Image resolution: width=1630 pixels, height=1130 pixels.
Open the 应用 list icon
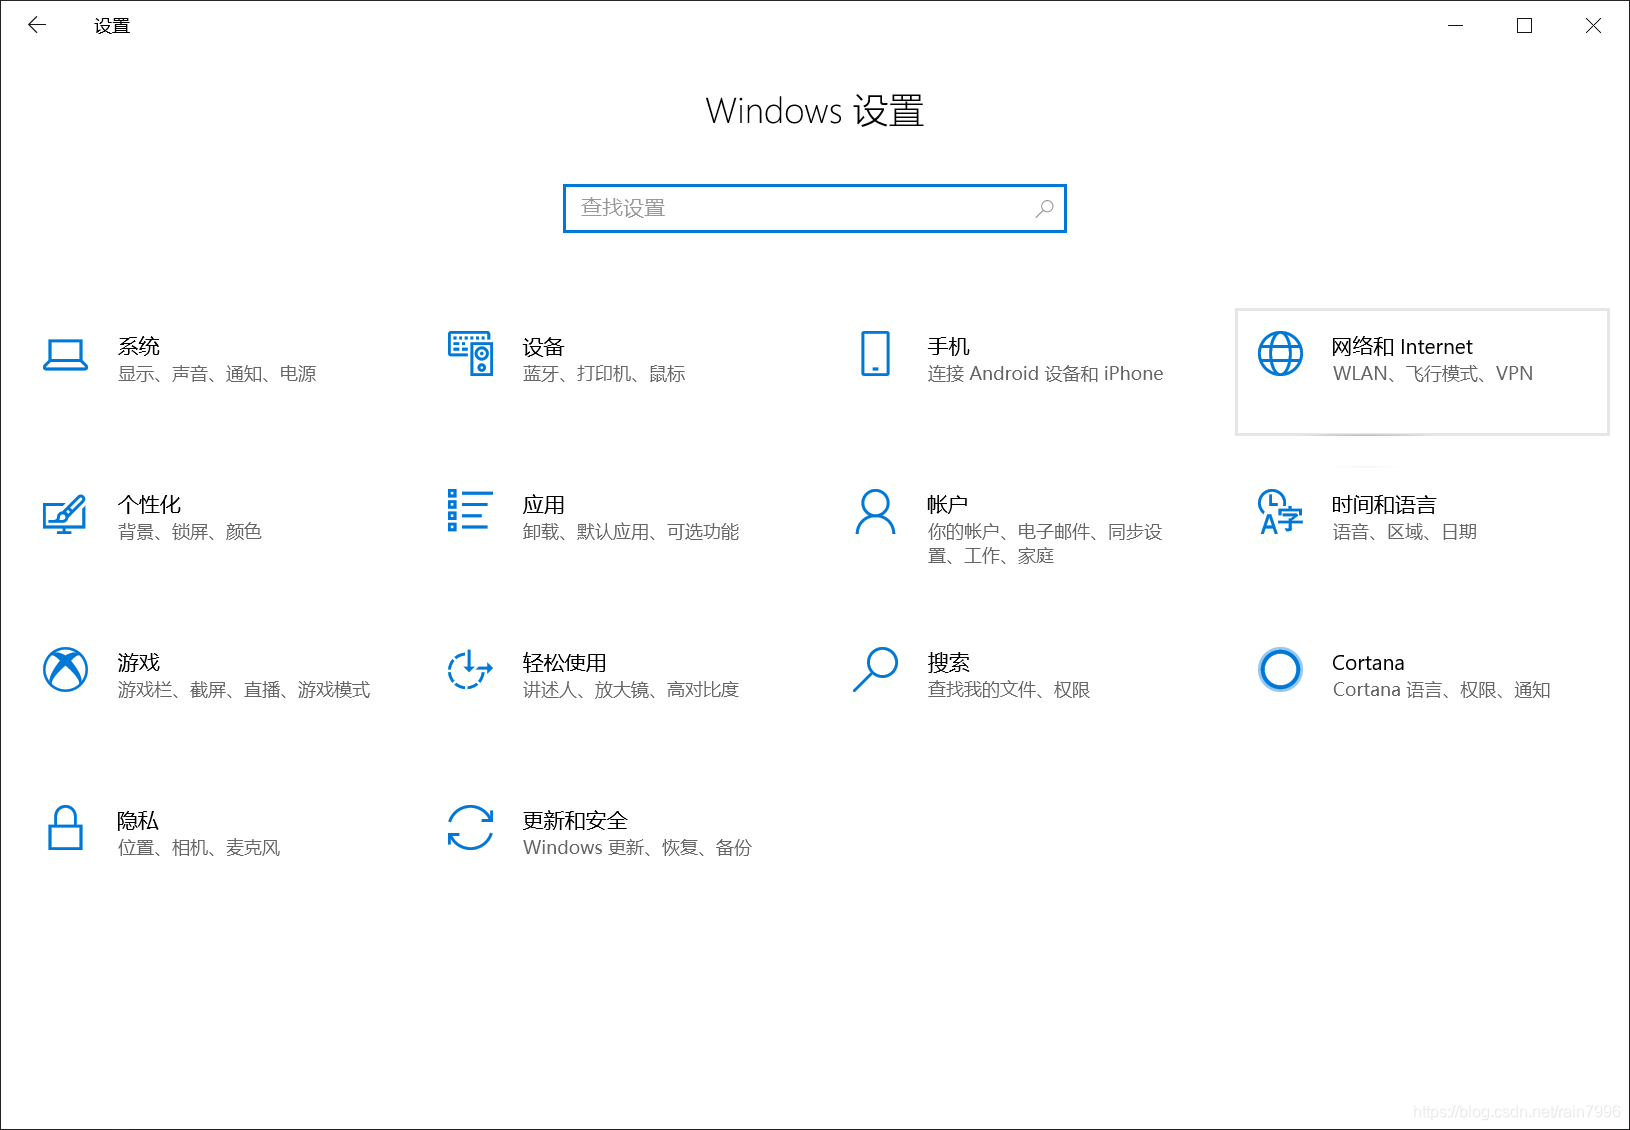click(x=470, y=510)
